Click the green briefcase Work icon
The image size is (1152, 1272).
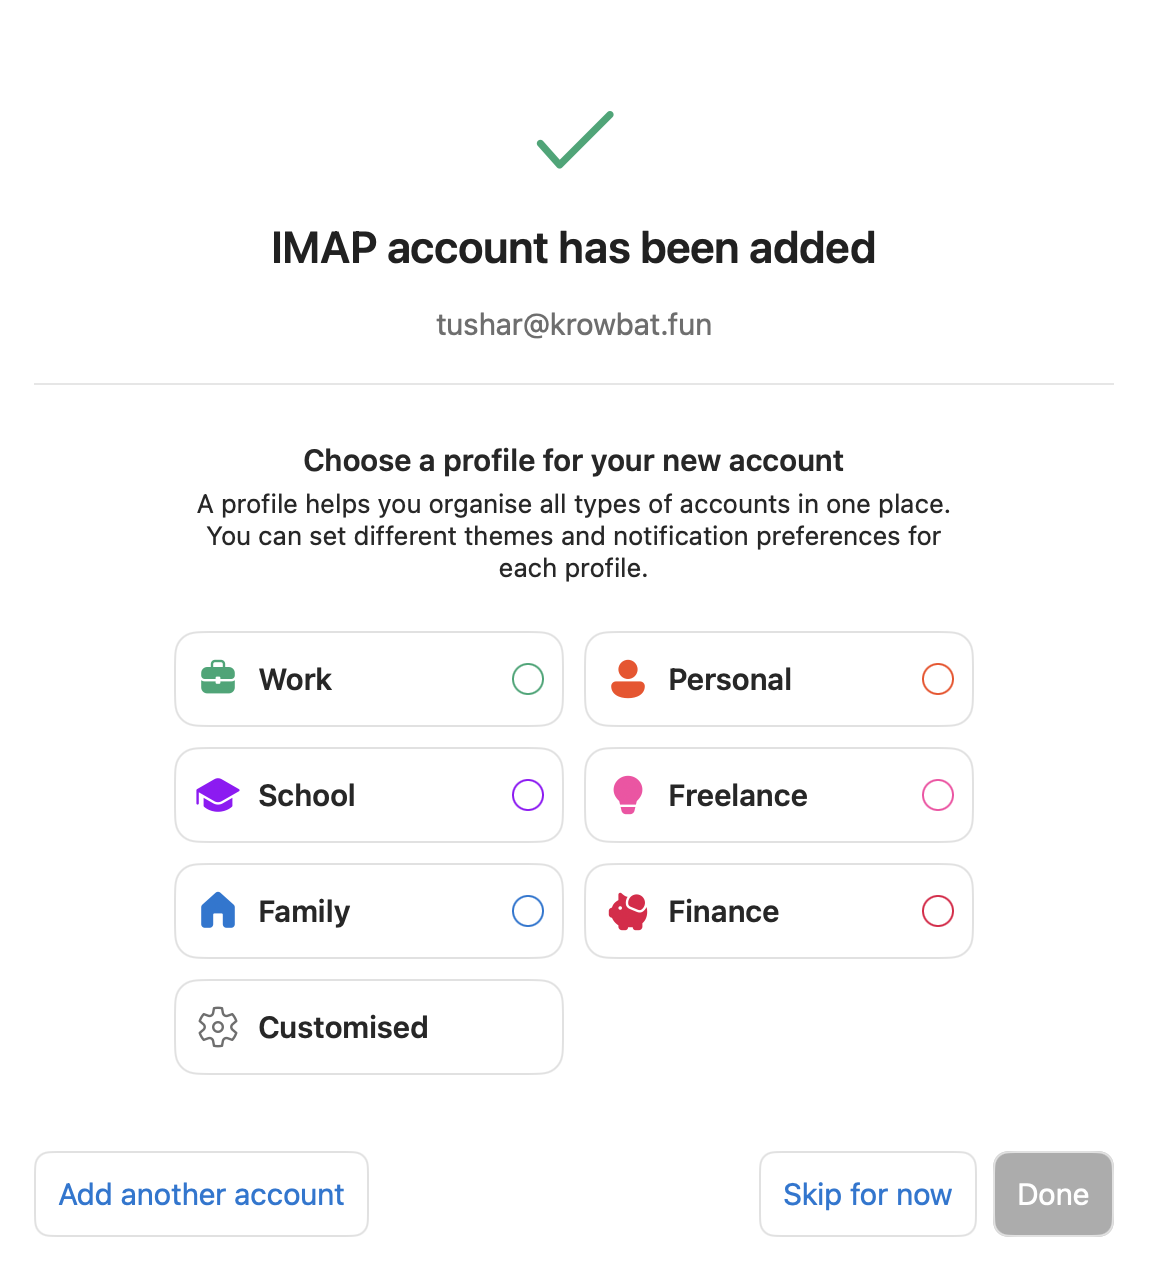218,679
